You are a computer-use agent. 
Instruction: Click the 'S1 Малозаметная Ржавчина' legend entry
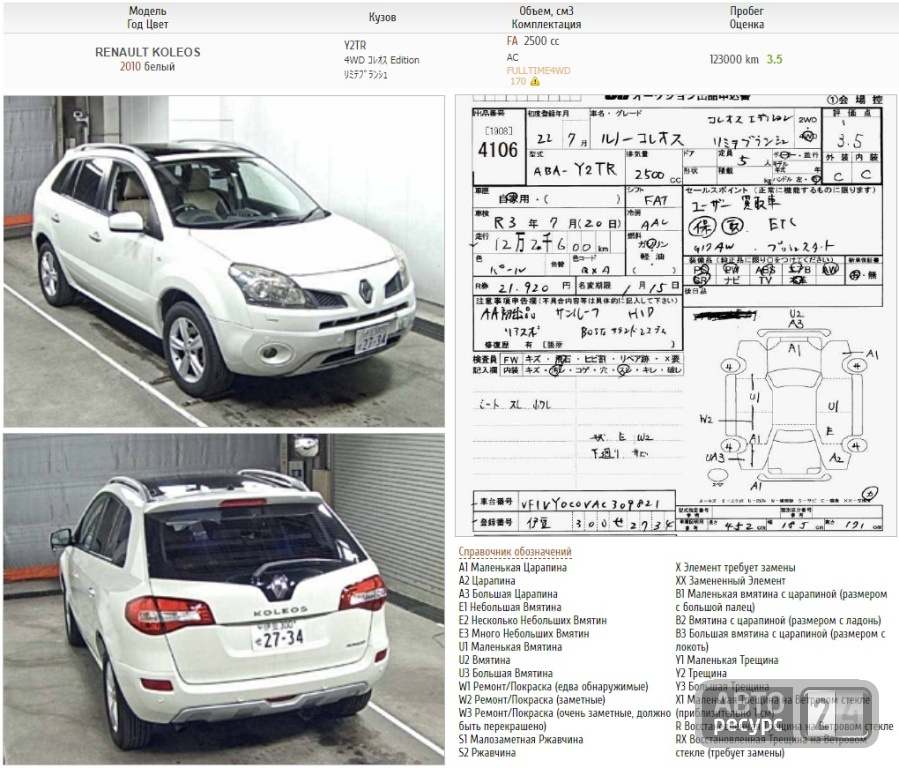point(521,739)
